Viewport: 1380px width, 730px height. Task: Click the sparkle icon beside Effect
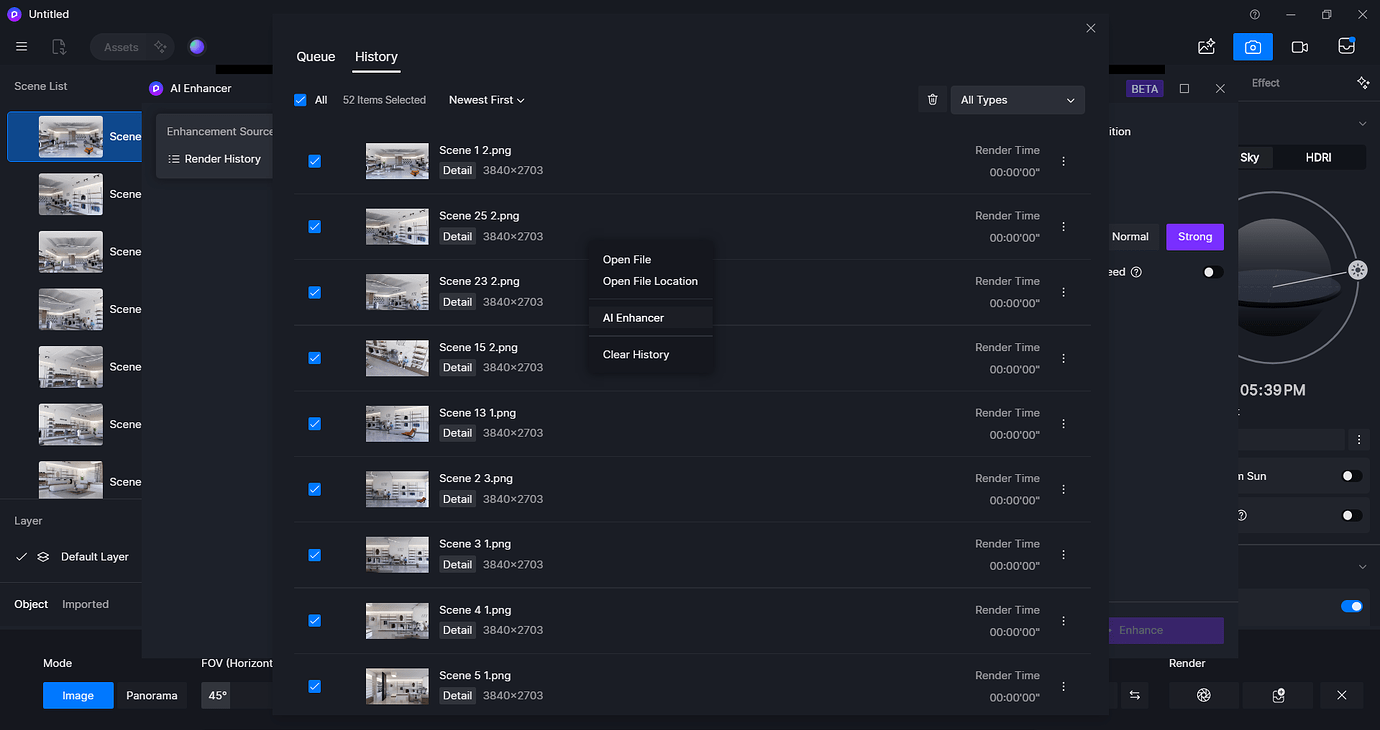1363,83
